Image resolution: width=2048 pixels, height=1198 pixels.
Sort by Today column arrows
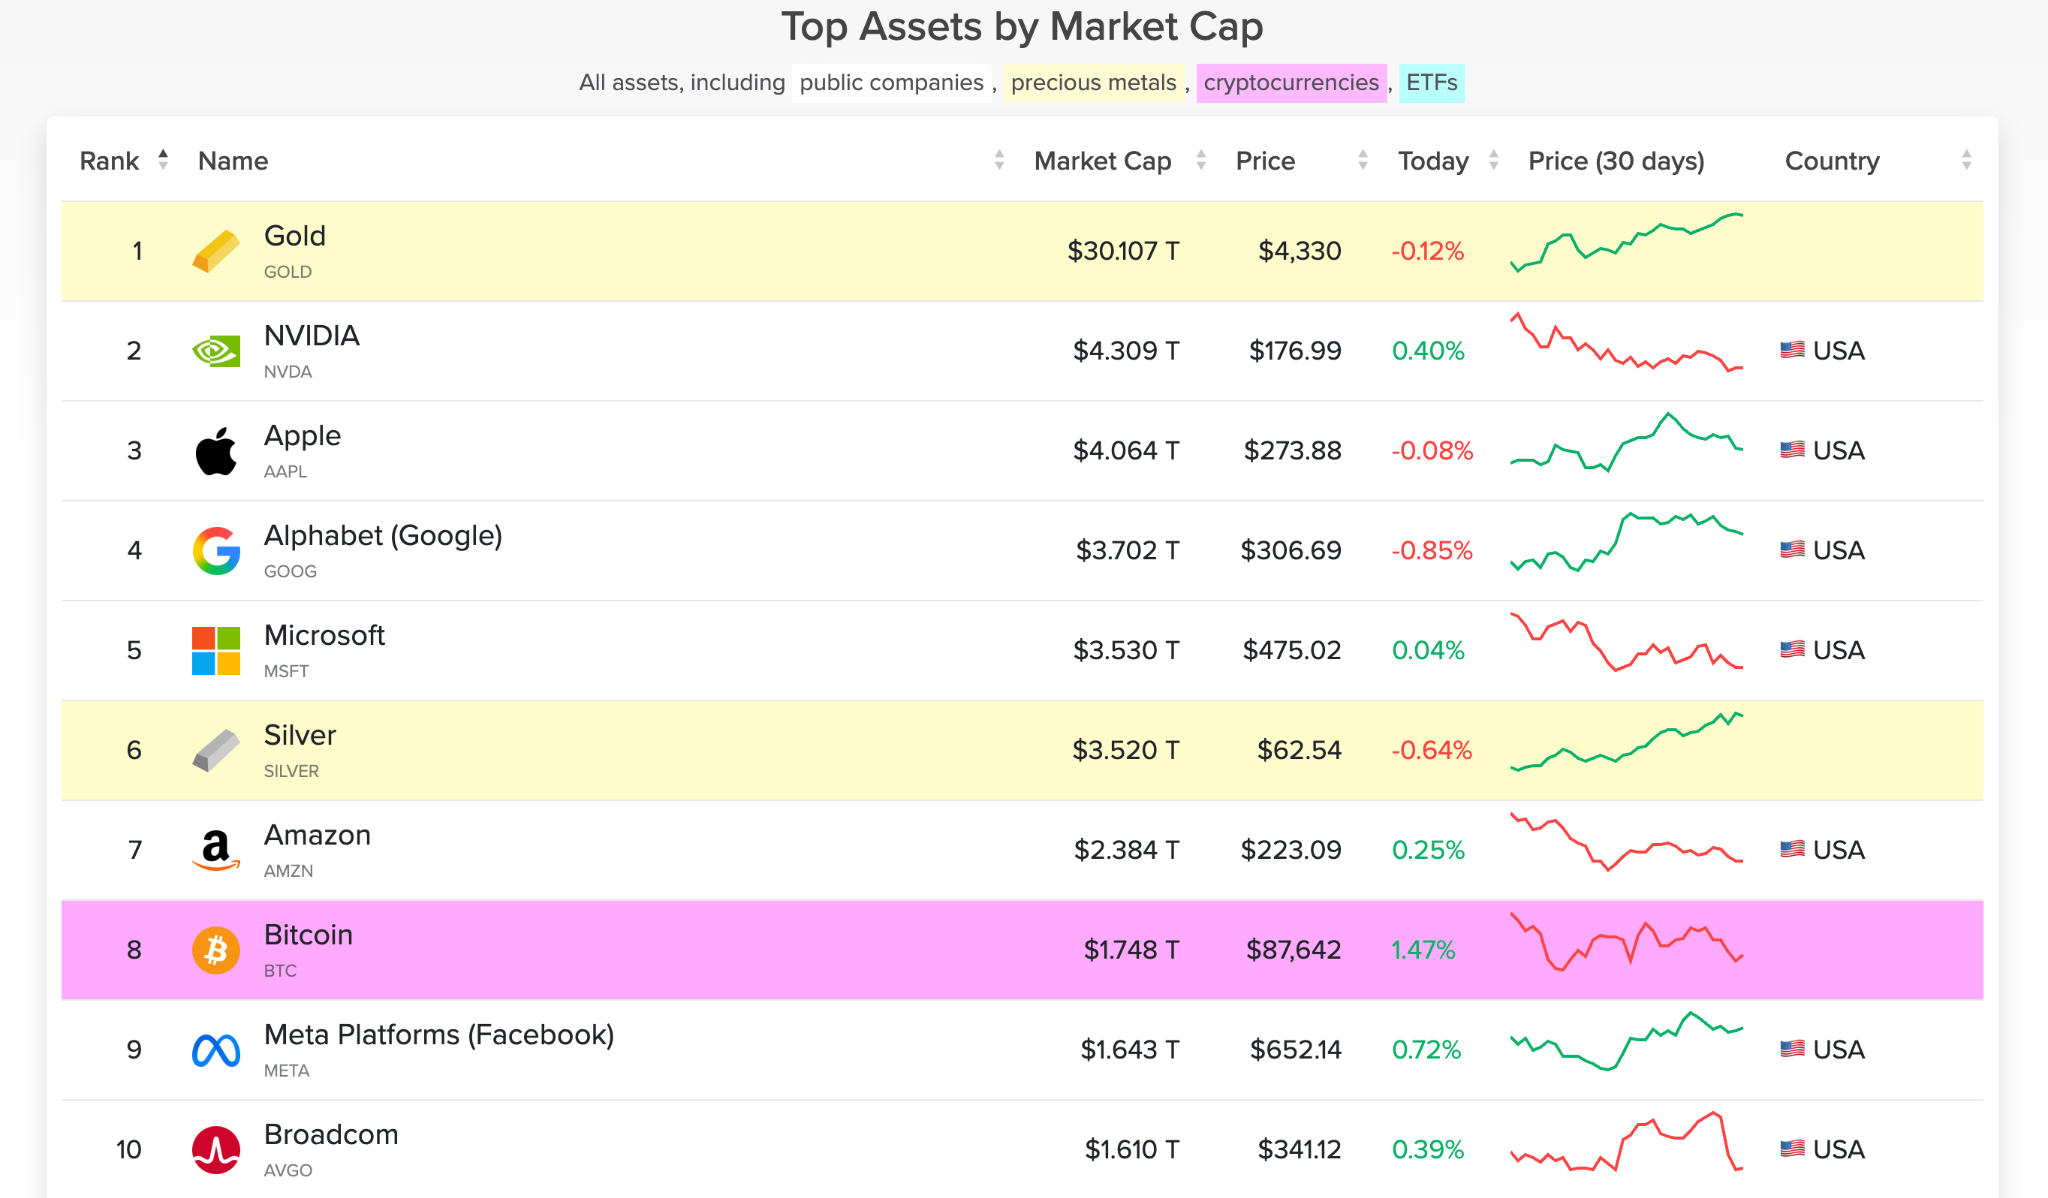(1493, 160)
